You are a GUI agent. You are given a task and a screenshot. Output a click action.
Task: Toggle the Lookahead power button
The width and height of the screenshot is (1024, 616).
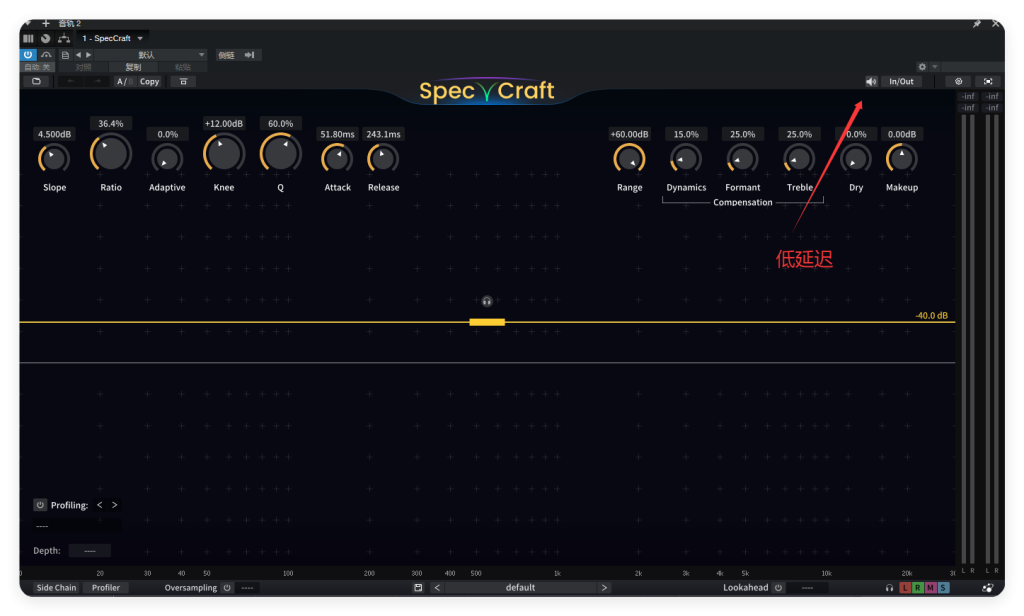(778, 588)
